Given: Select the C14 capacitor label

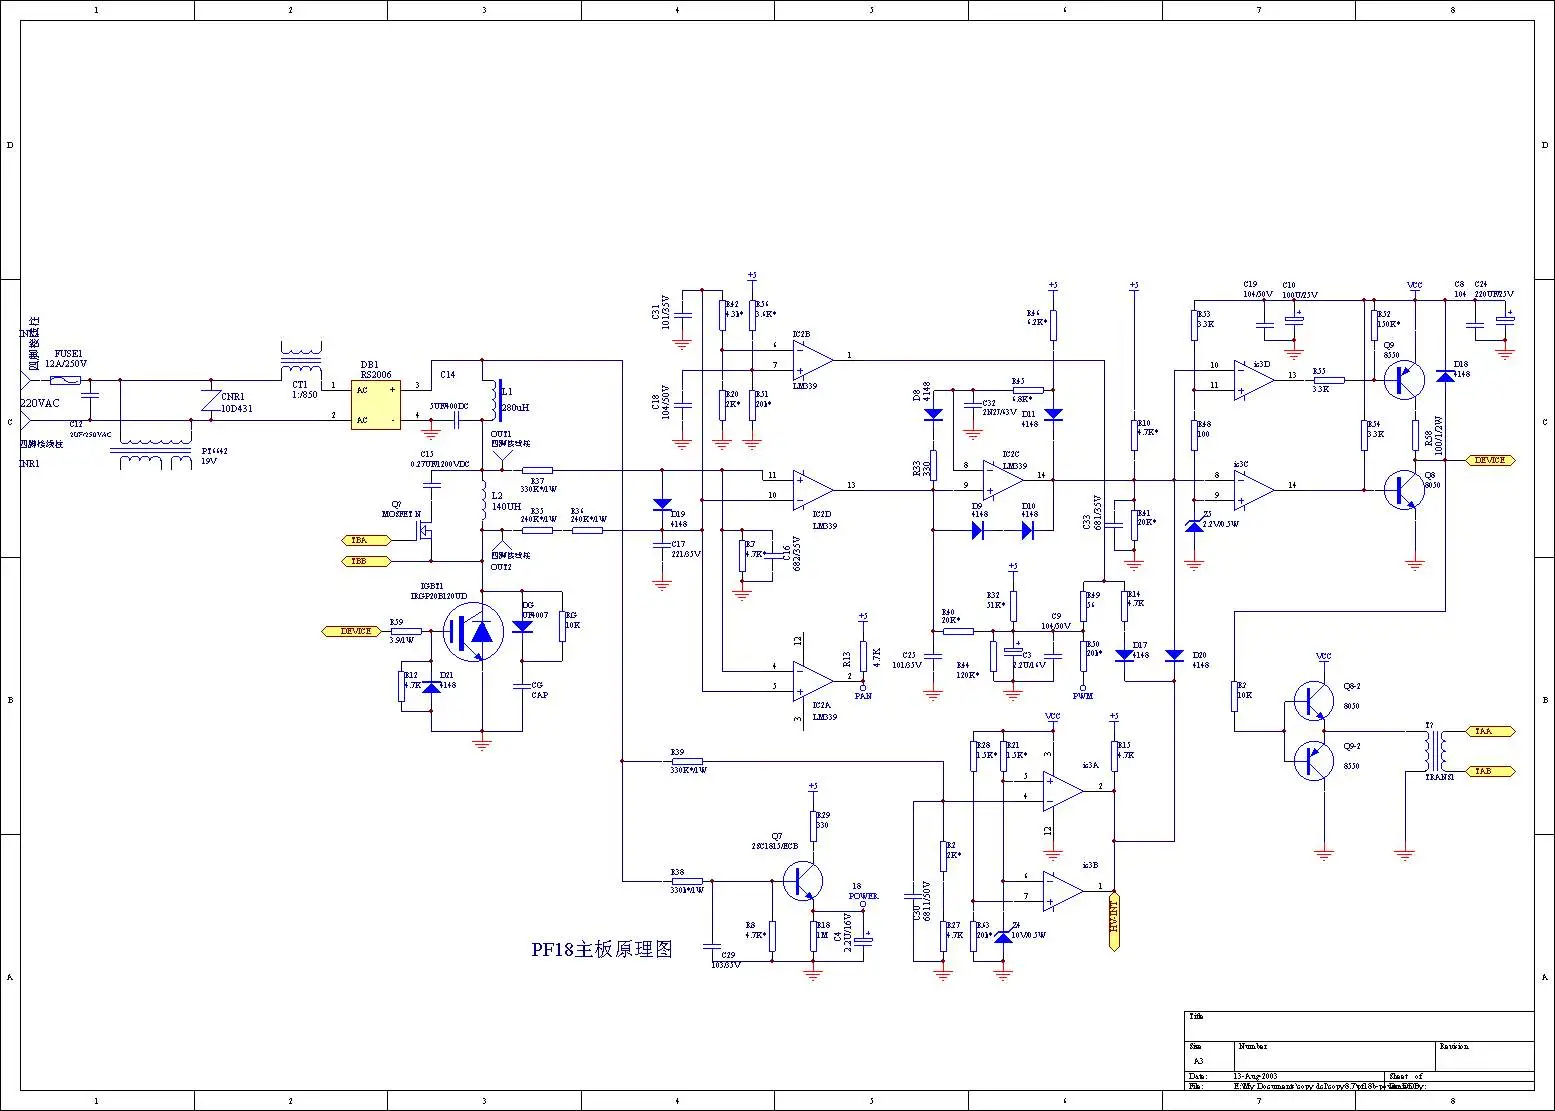Looking at the screenshot, I should click(x=448, y=375).
